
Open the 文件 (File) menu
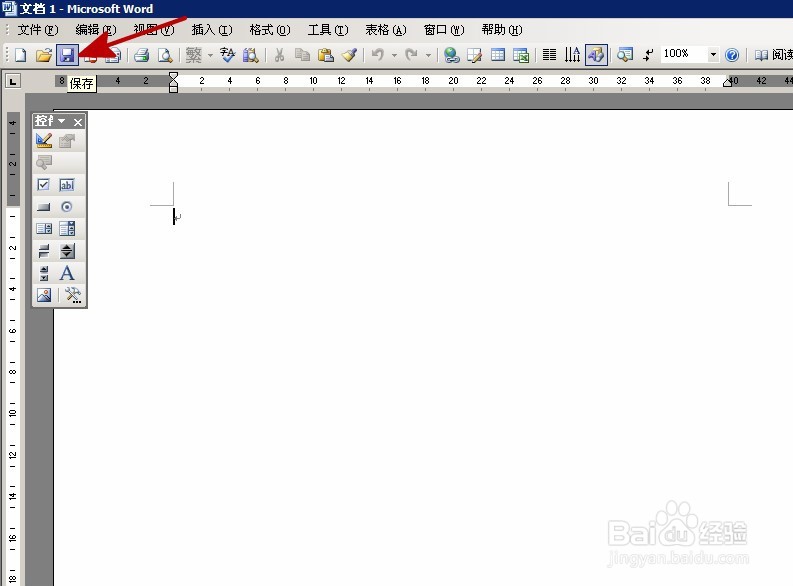tap(38, 30)
